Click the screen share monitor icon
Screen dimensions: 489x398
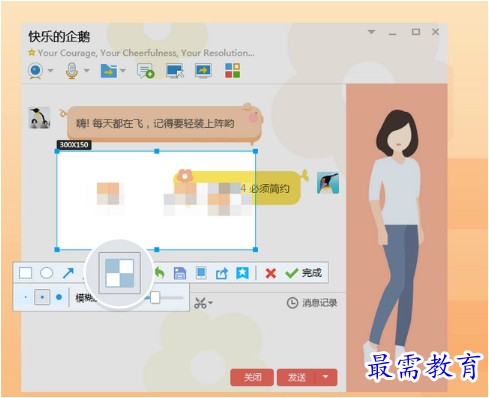(x=203, y=71)
